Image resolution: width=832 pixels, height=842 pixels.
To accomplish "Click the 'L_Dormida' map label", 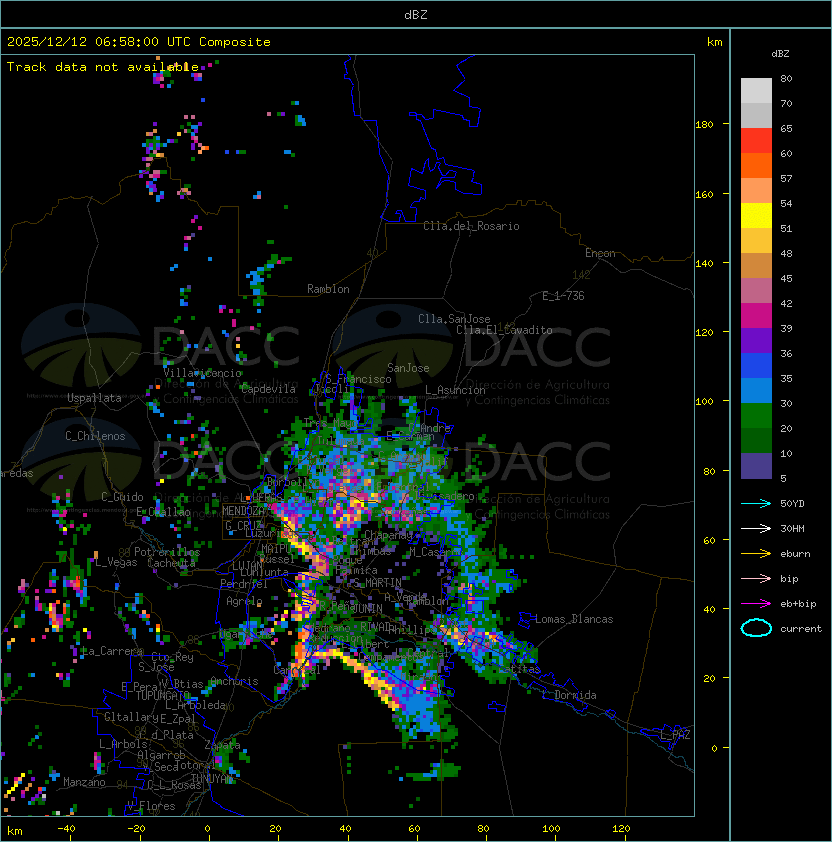I will 569,695.
